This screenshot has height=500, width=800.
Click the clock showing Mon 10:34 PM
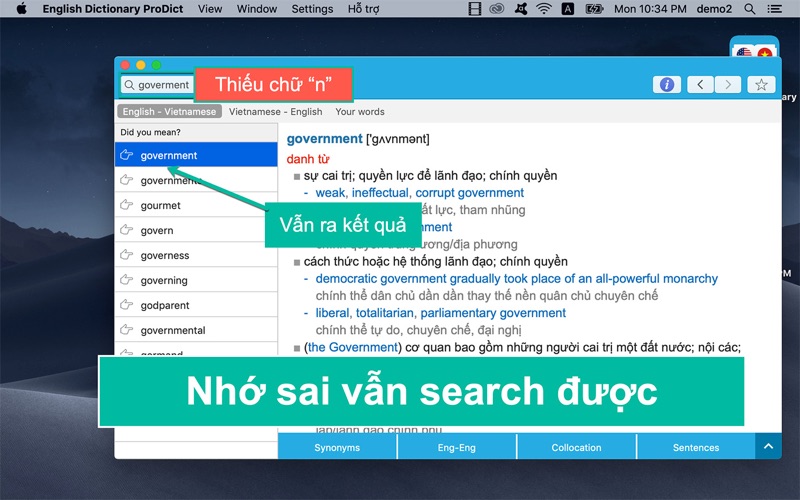click(x=650, y=9)
